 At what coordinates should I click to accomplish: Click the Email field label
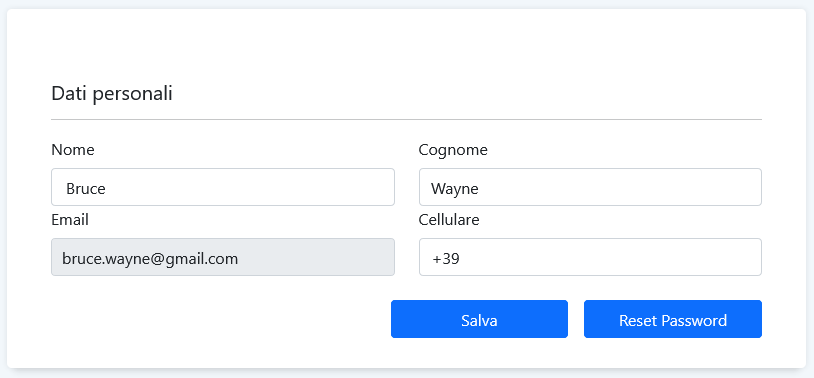70,220
